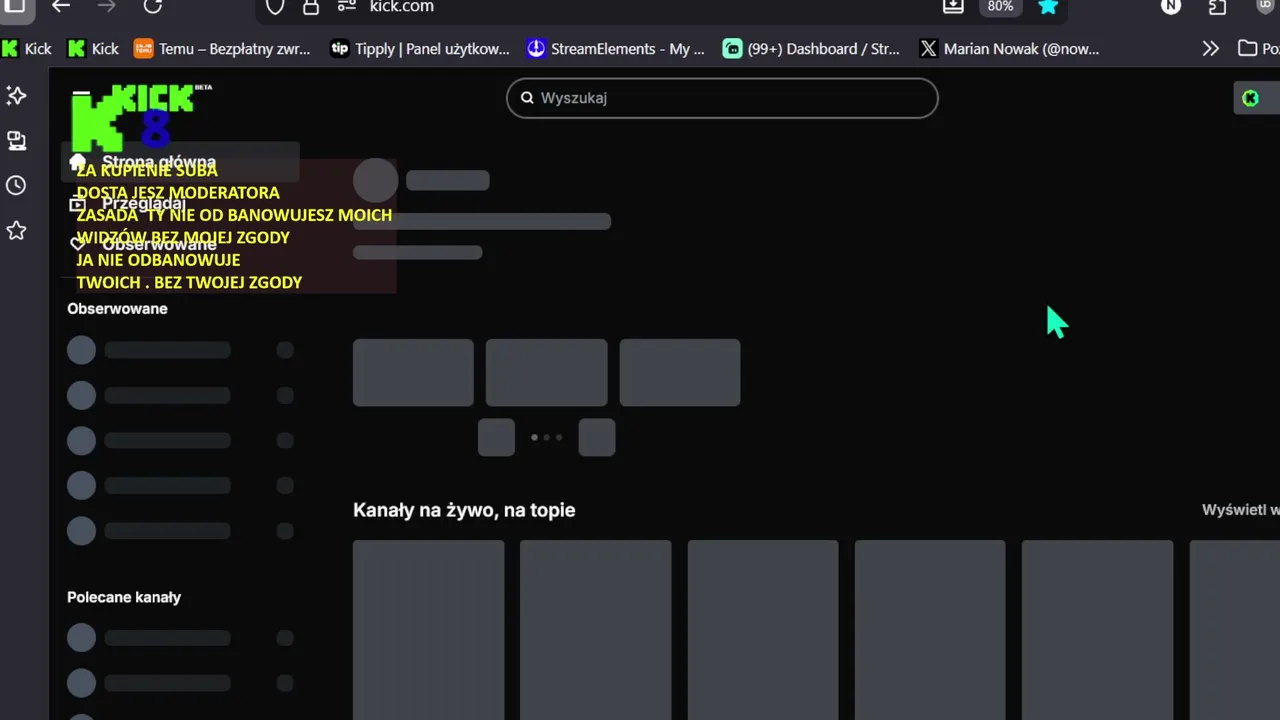The width and height of the screenshot is (1280, 720).
Task: Click the downloads icon in browser toolbar
Action: (953, 6)
